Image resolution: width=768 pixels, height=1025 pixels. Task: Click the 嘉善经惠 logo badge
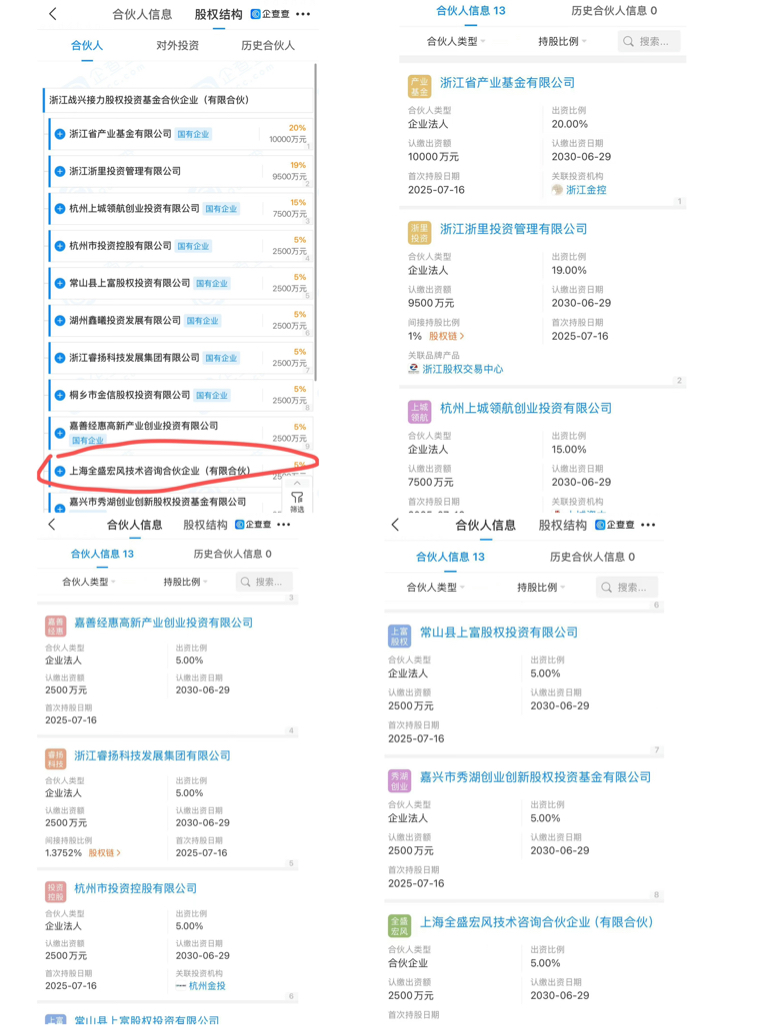click(x=56, y=626)
